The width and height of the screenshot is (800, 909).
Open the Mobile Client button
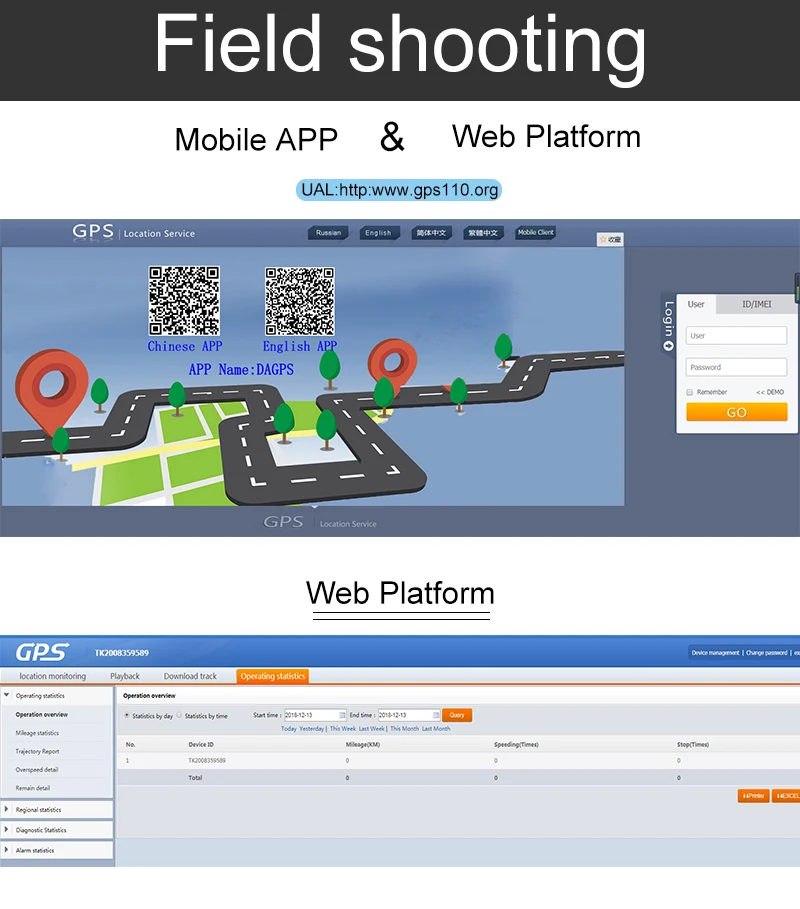pyautogui.click(x=536, y=232)
